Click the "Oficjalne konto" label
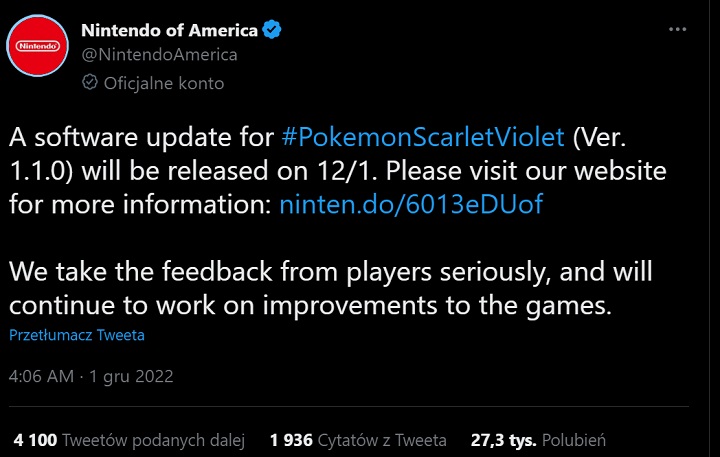The width and height of the screenshot is (720, 457). (x=164, y=83)
